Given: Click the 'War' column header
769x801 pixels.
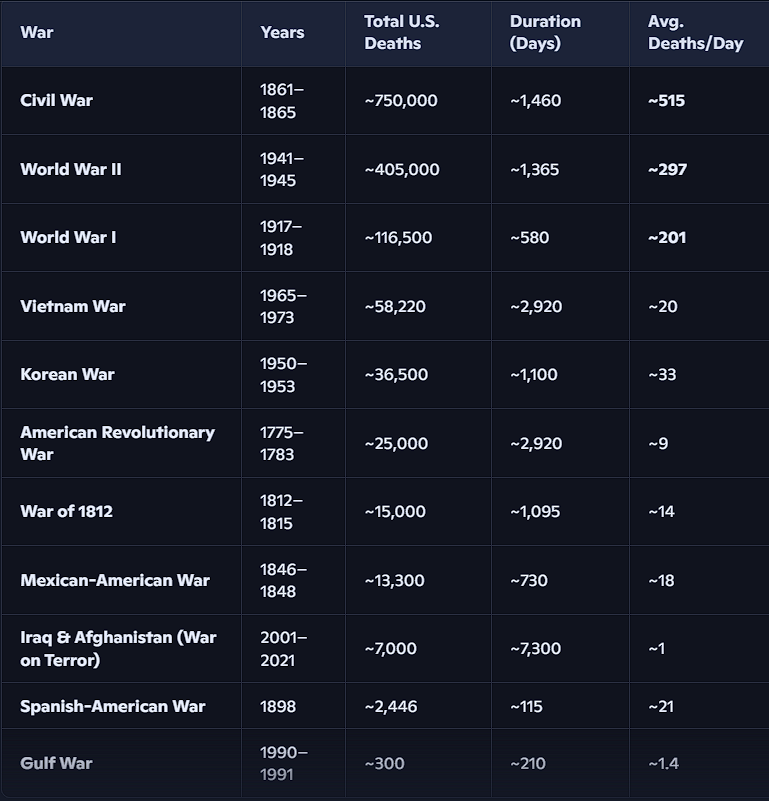Looking at the screenshot, I should point(37,32).
